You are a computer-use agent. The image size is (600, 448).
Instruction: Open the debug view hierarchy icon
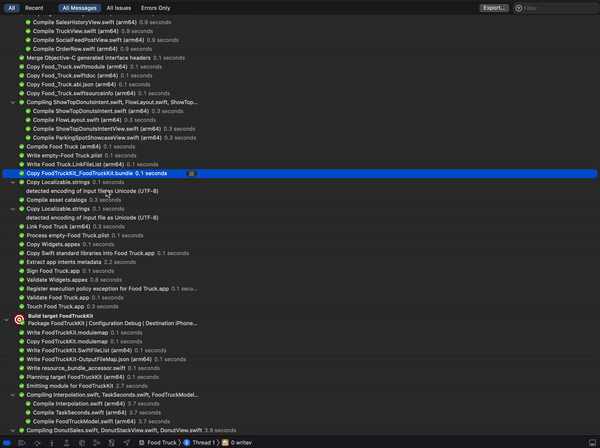(x=82, y=443)
